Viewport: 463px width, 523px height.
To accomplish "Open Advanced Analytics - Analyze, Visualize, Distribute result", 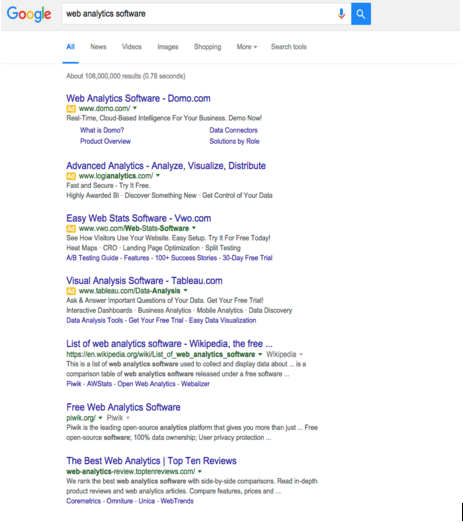I will point(166,166).
